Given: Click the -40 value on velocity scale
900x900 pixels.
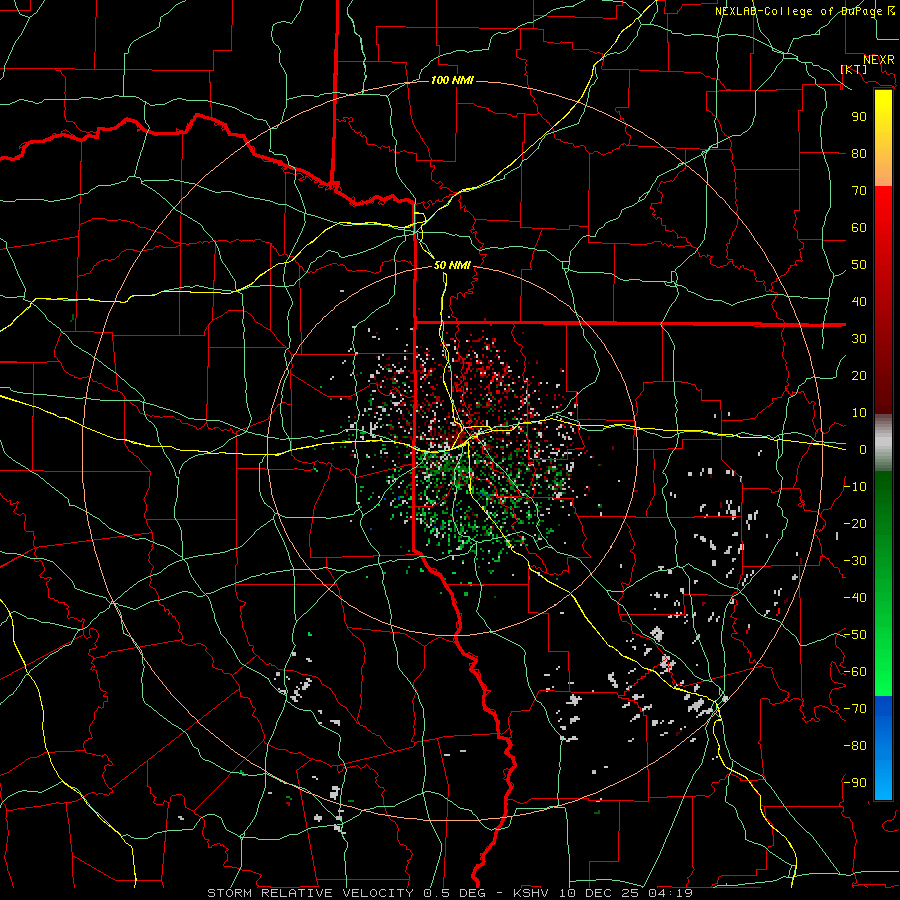Looking at the screenshot, I should [x=855, y=598].
